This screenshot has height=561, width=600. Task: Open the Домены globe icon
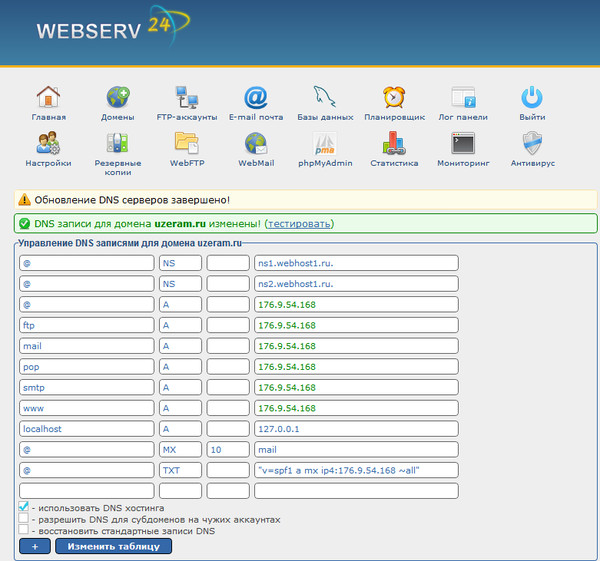pos(118,97)
